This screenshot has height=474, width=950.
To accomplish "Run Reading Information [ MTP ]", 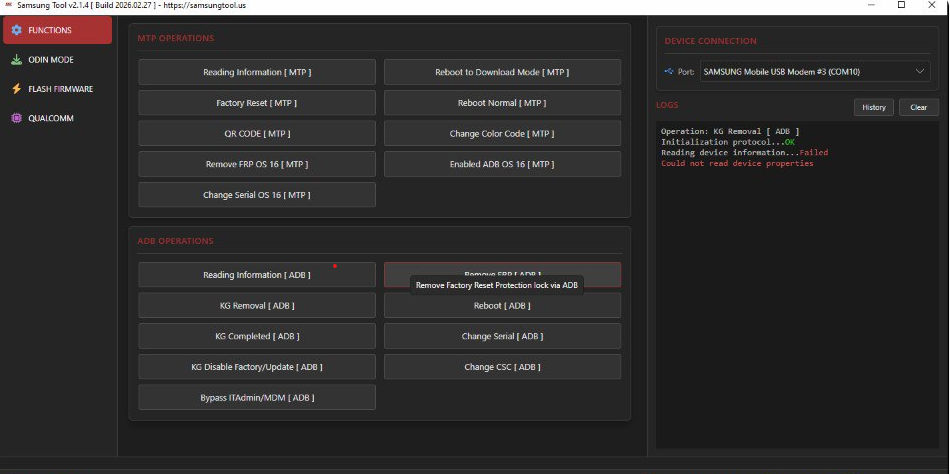I will pos(257,72).
